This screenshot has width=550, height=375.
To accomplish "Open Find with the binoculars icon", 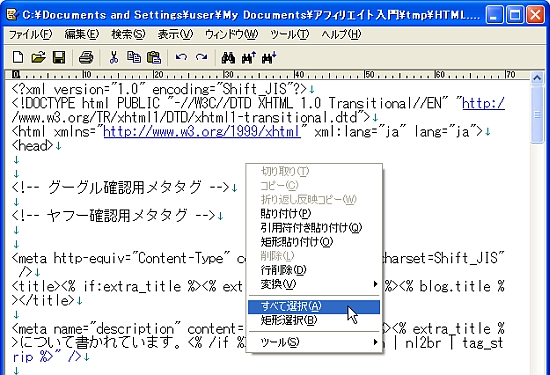I will point(228,58).
